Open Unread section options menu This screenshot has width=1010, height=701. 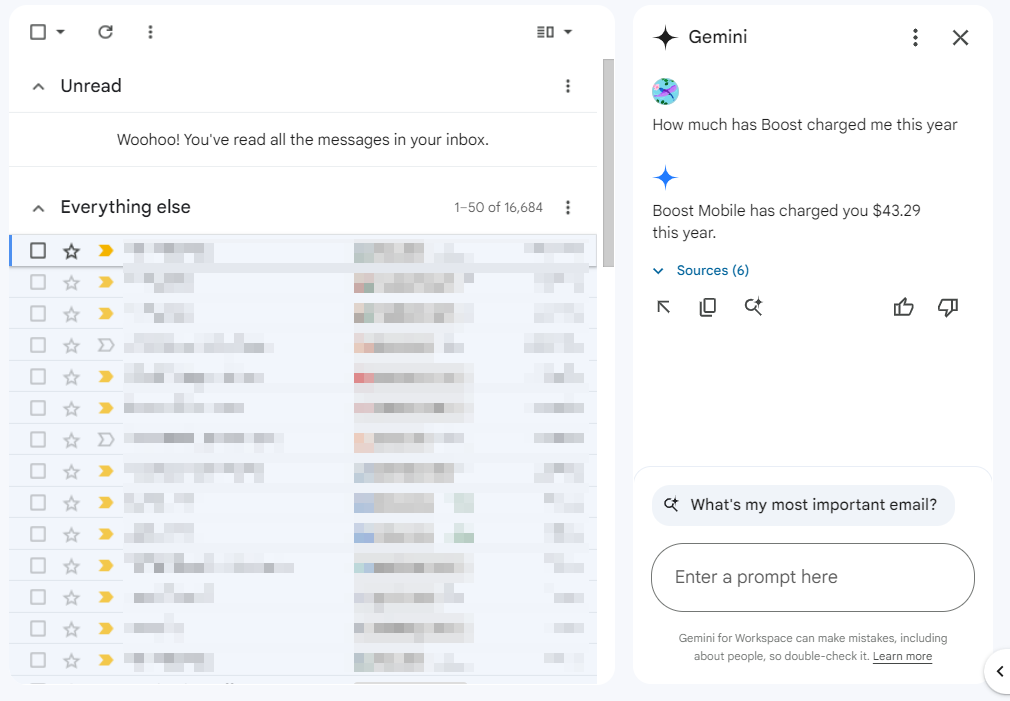click(x=568, y=87)
